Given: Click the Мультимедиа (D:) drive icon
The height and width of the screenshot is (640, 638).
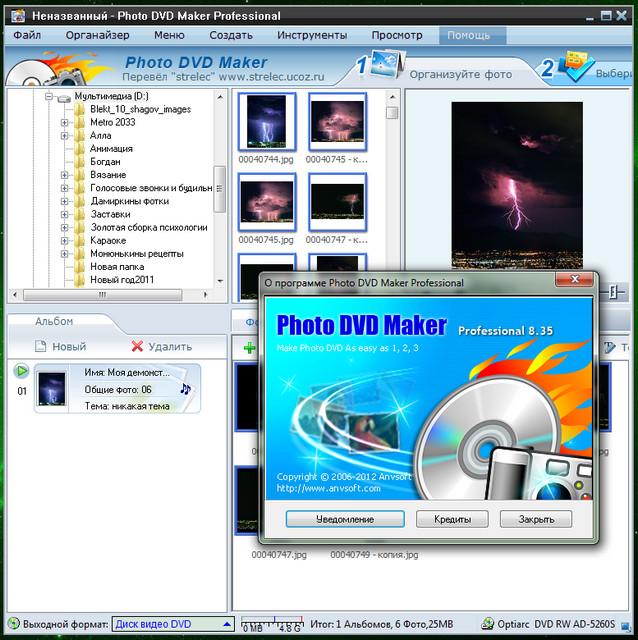Looking at the screenshot, I should [x=64, y=98].
